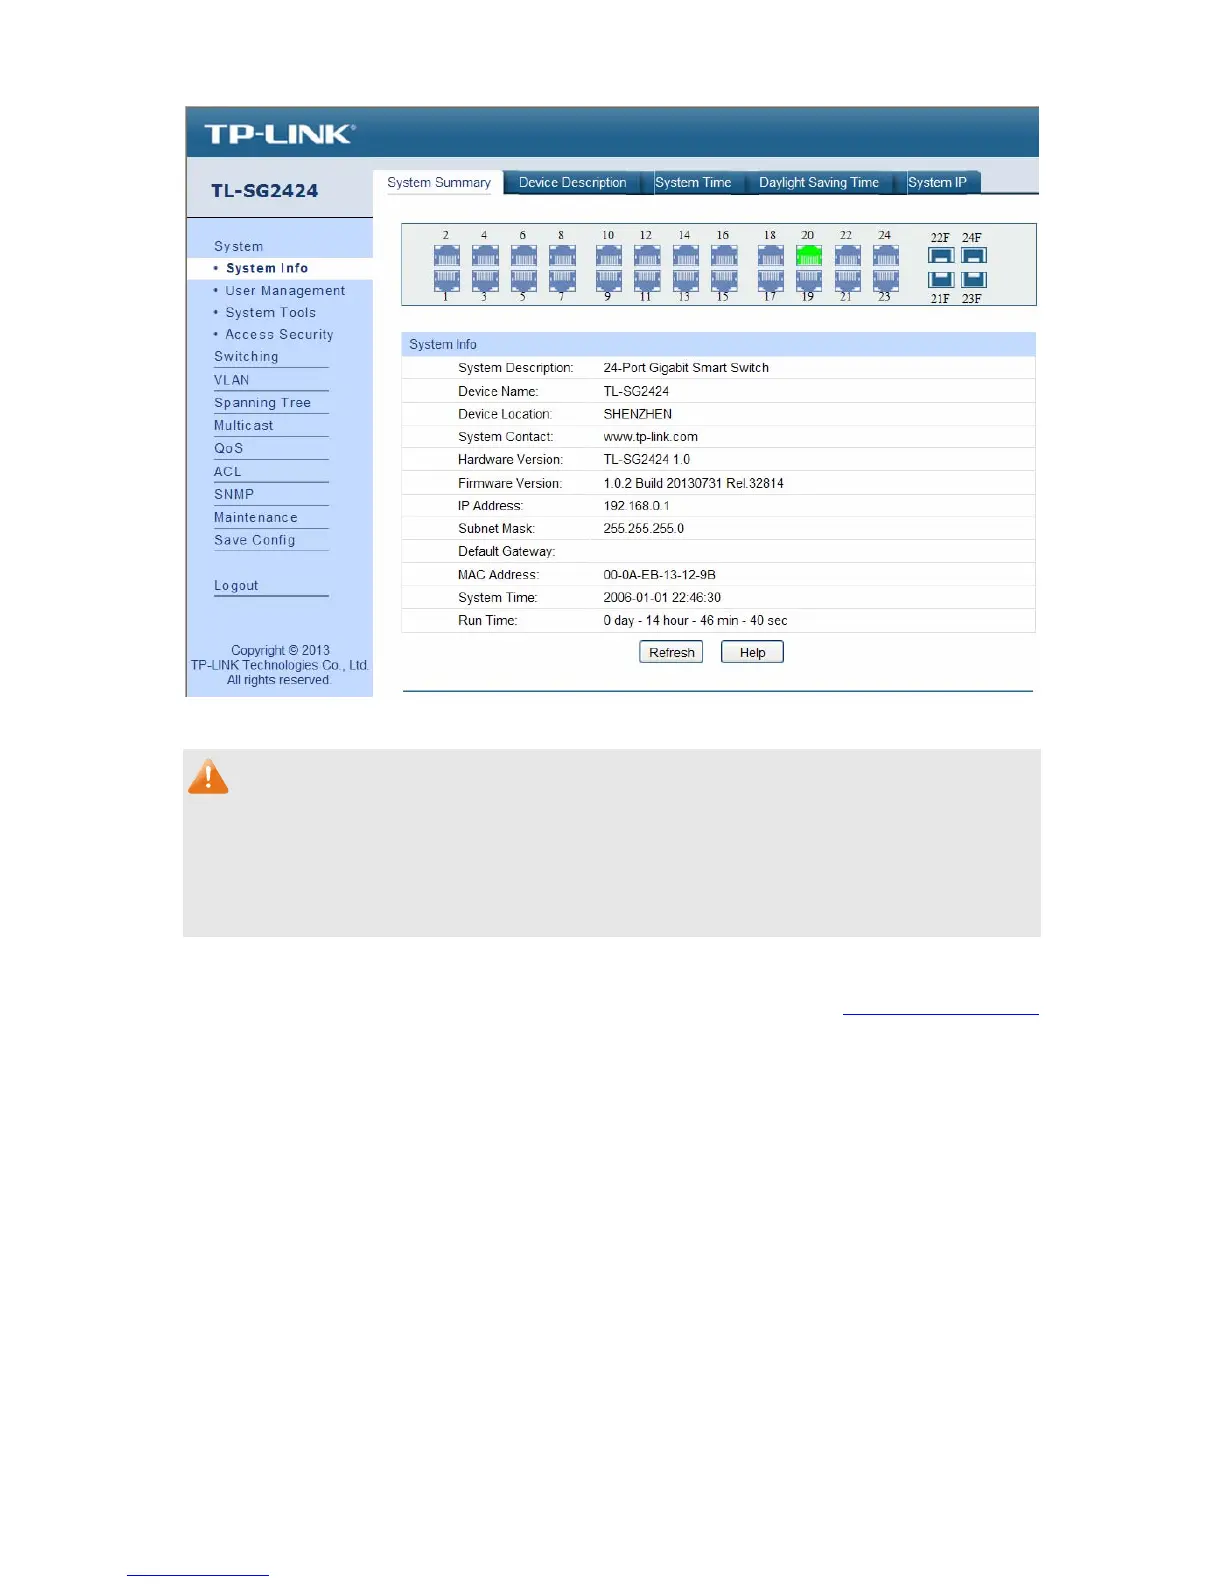
Task: Click port 13 icon in bottom row
Action: click(685, 280)
